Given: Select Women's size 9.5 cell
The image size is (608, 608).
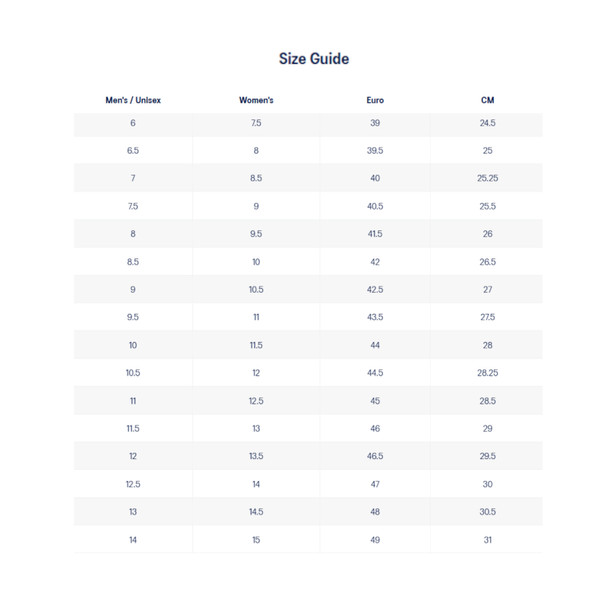Looking at the screenshot, I should (256, 234).
